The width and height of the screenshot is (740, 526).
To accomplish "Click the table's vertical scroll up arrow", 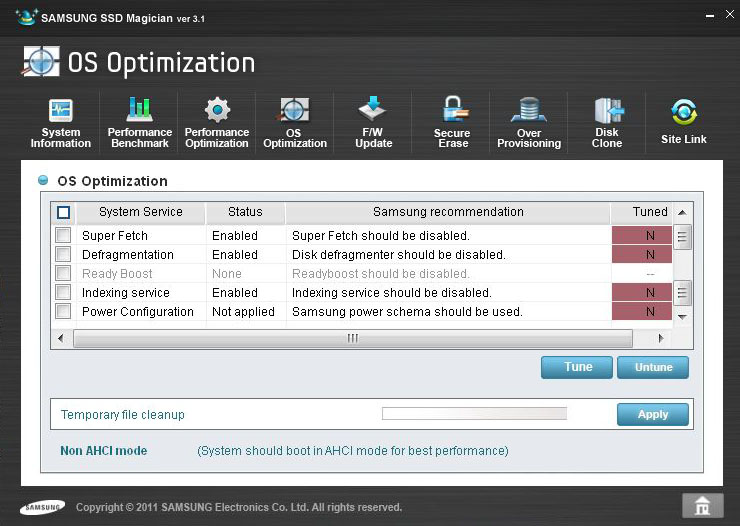I will (682, 212).
